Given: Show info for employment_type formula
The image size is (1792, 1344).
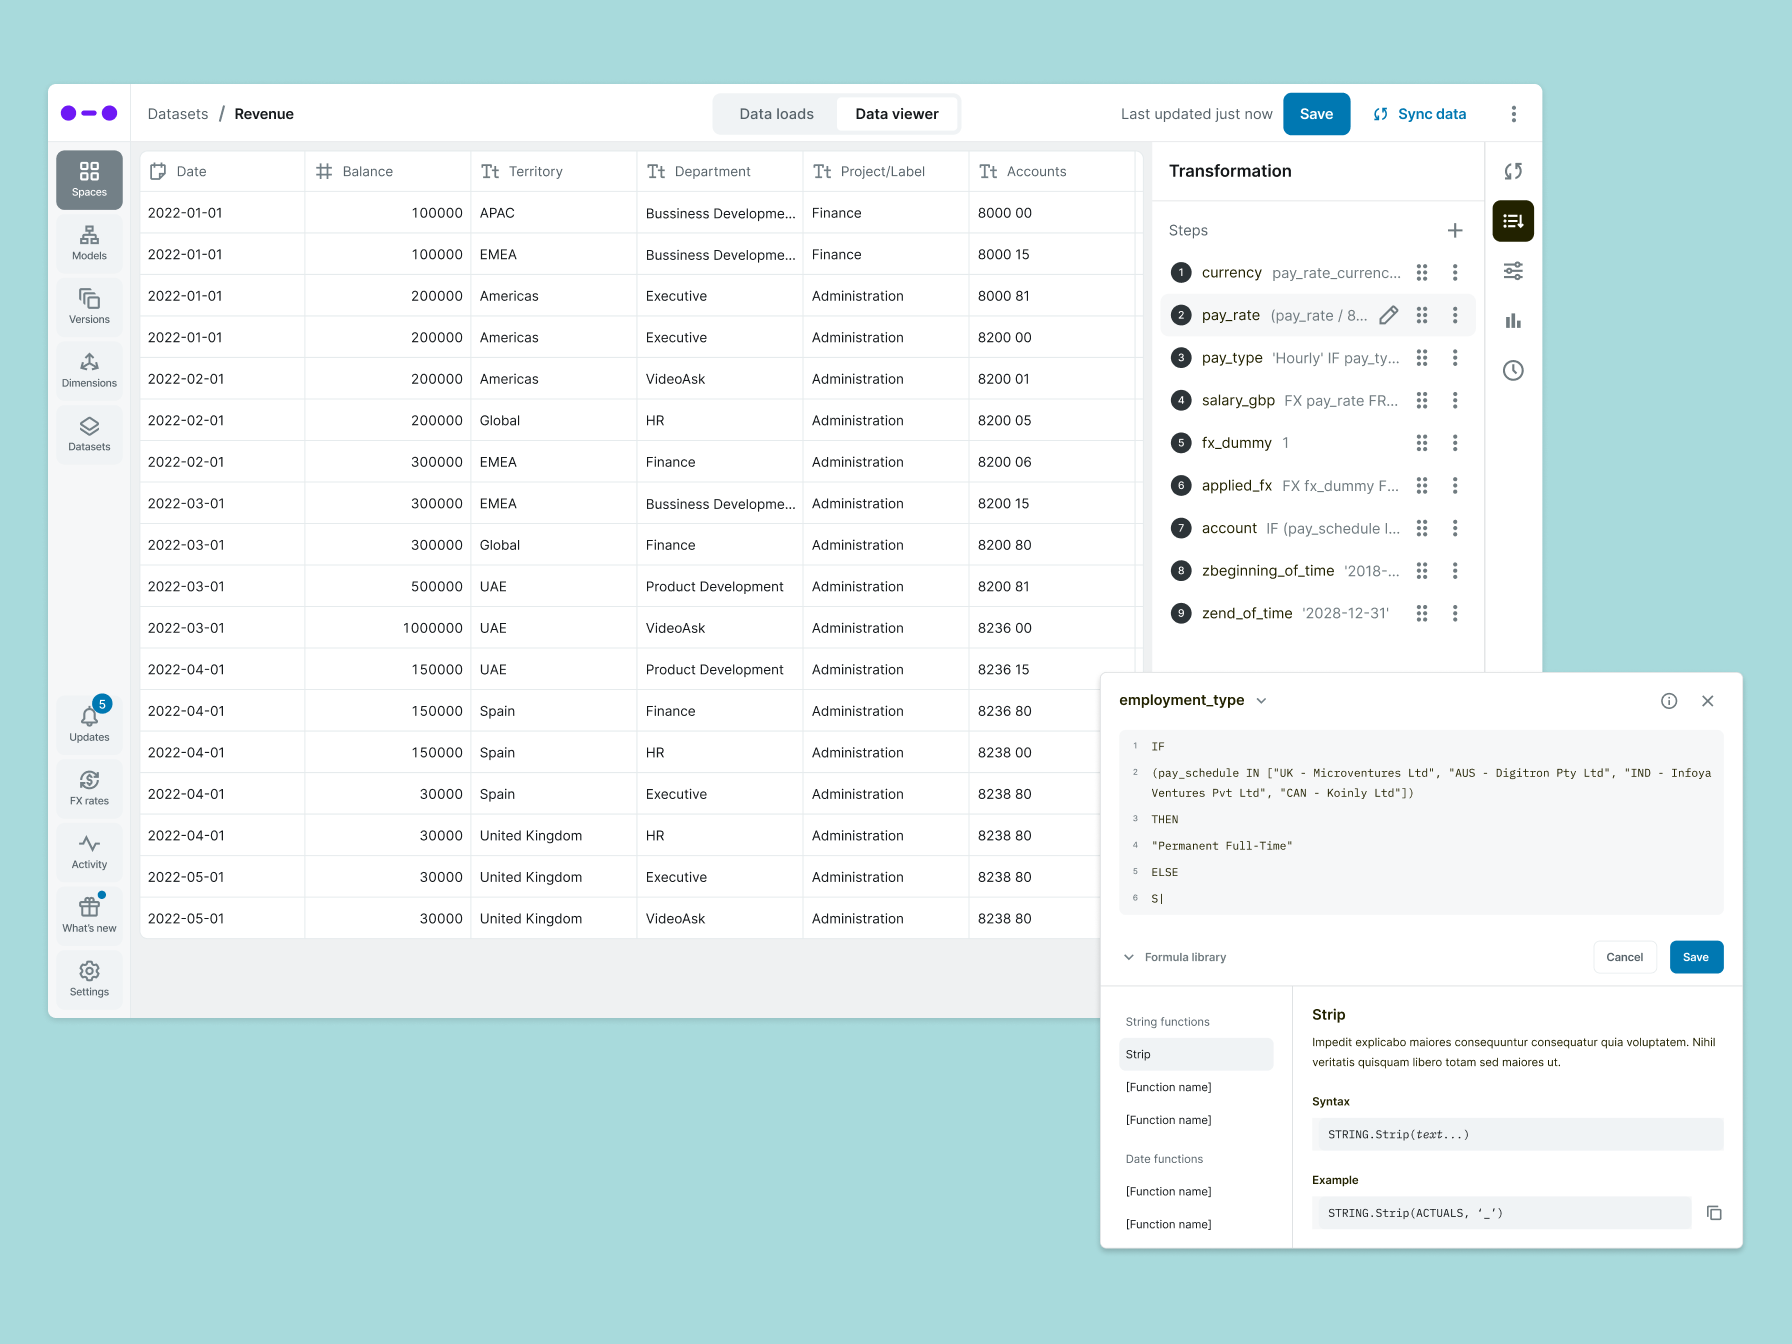Looking at the screenshot, I should click(x=1669, y=701).
